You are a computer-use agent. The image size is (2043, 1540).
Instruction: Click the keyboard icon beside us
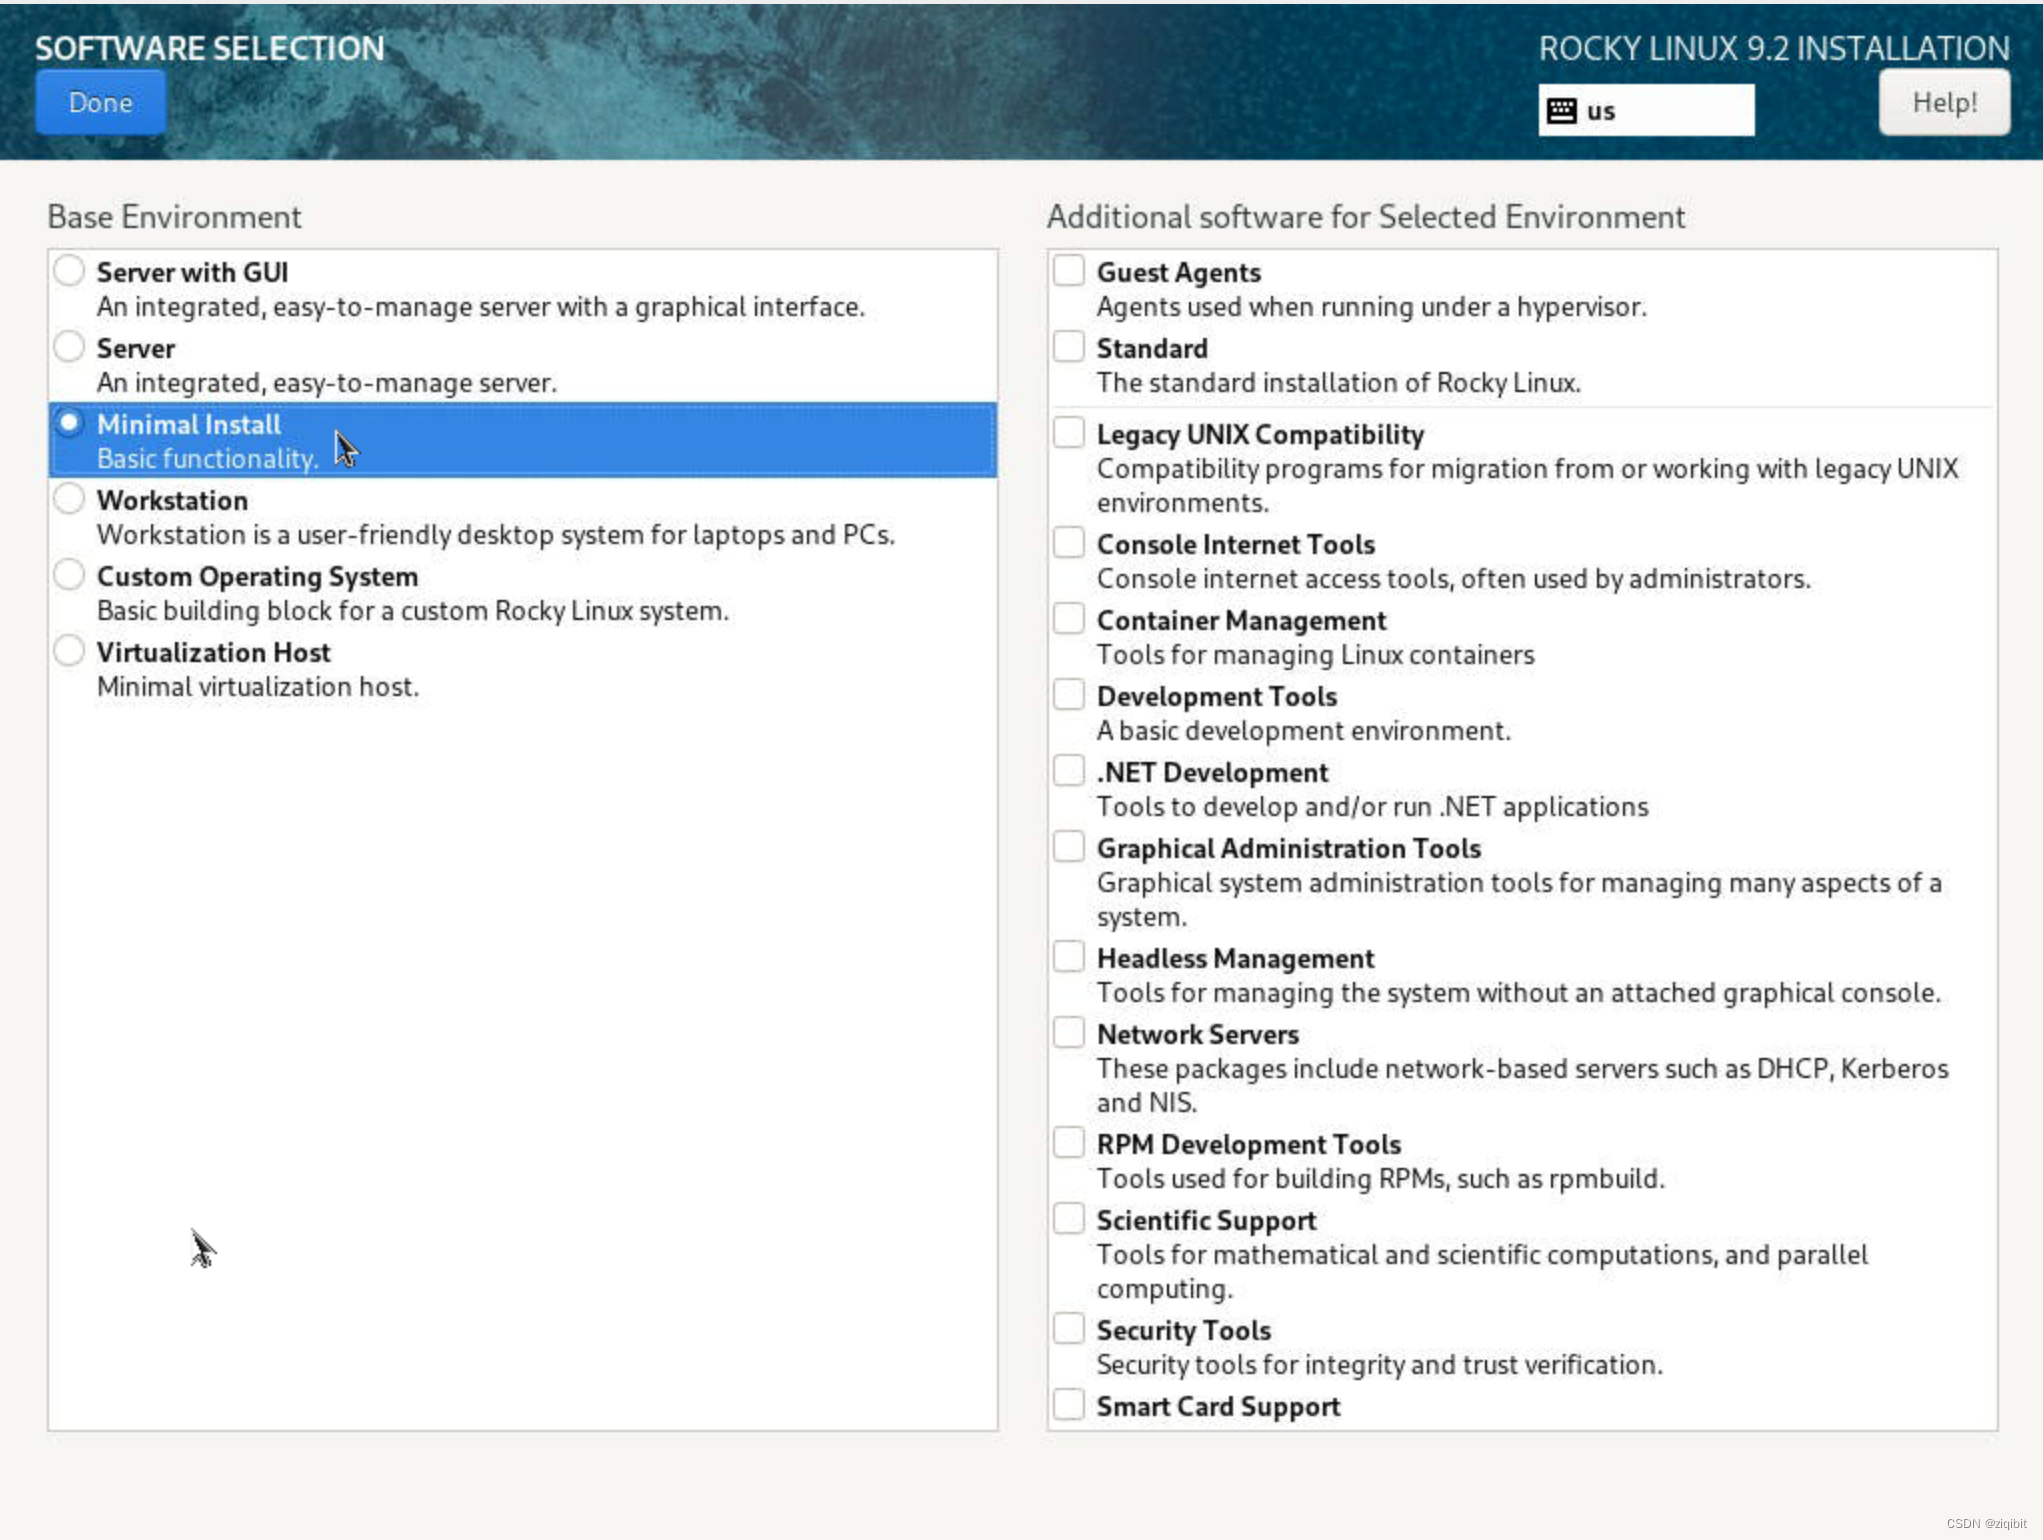pos(1561,111)
